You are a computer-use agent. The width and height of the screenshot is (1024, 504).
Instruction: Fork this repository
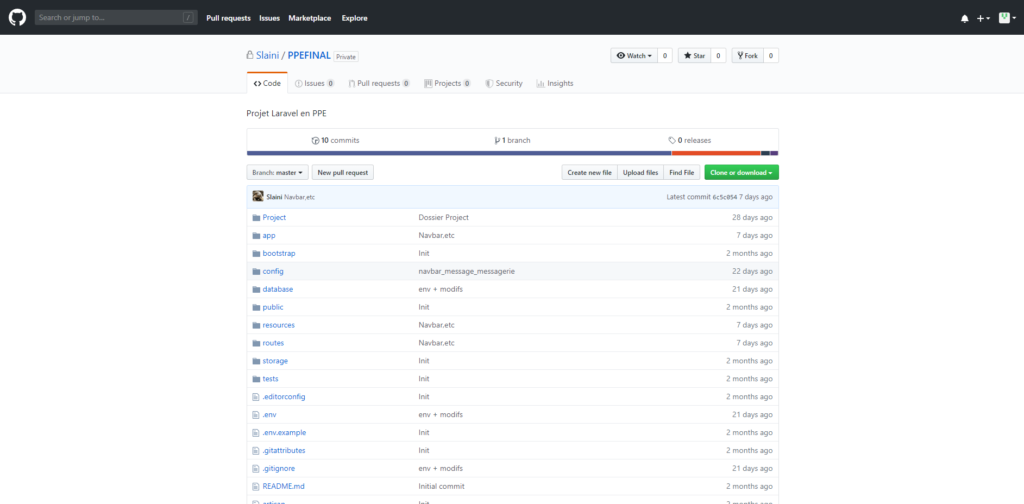click(748, 56)
